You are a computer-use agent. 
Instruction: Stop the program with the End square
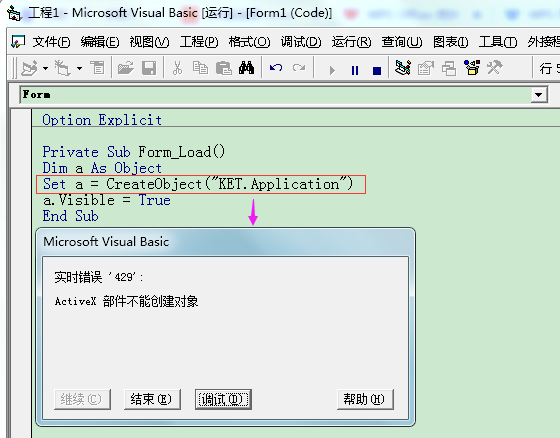377,70
